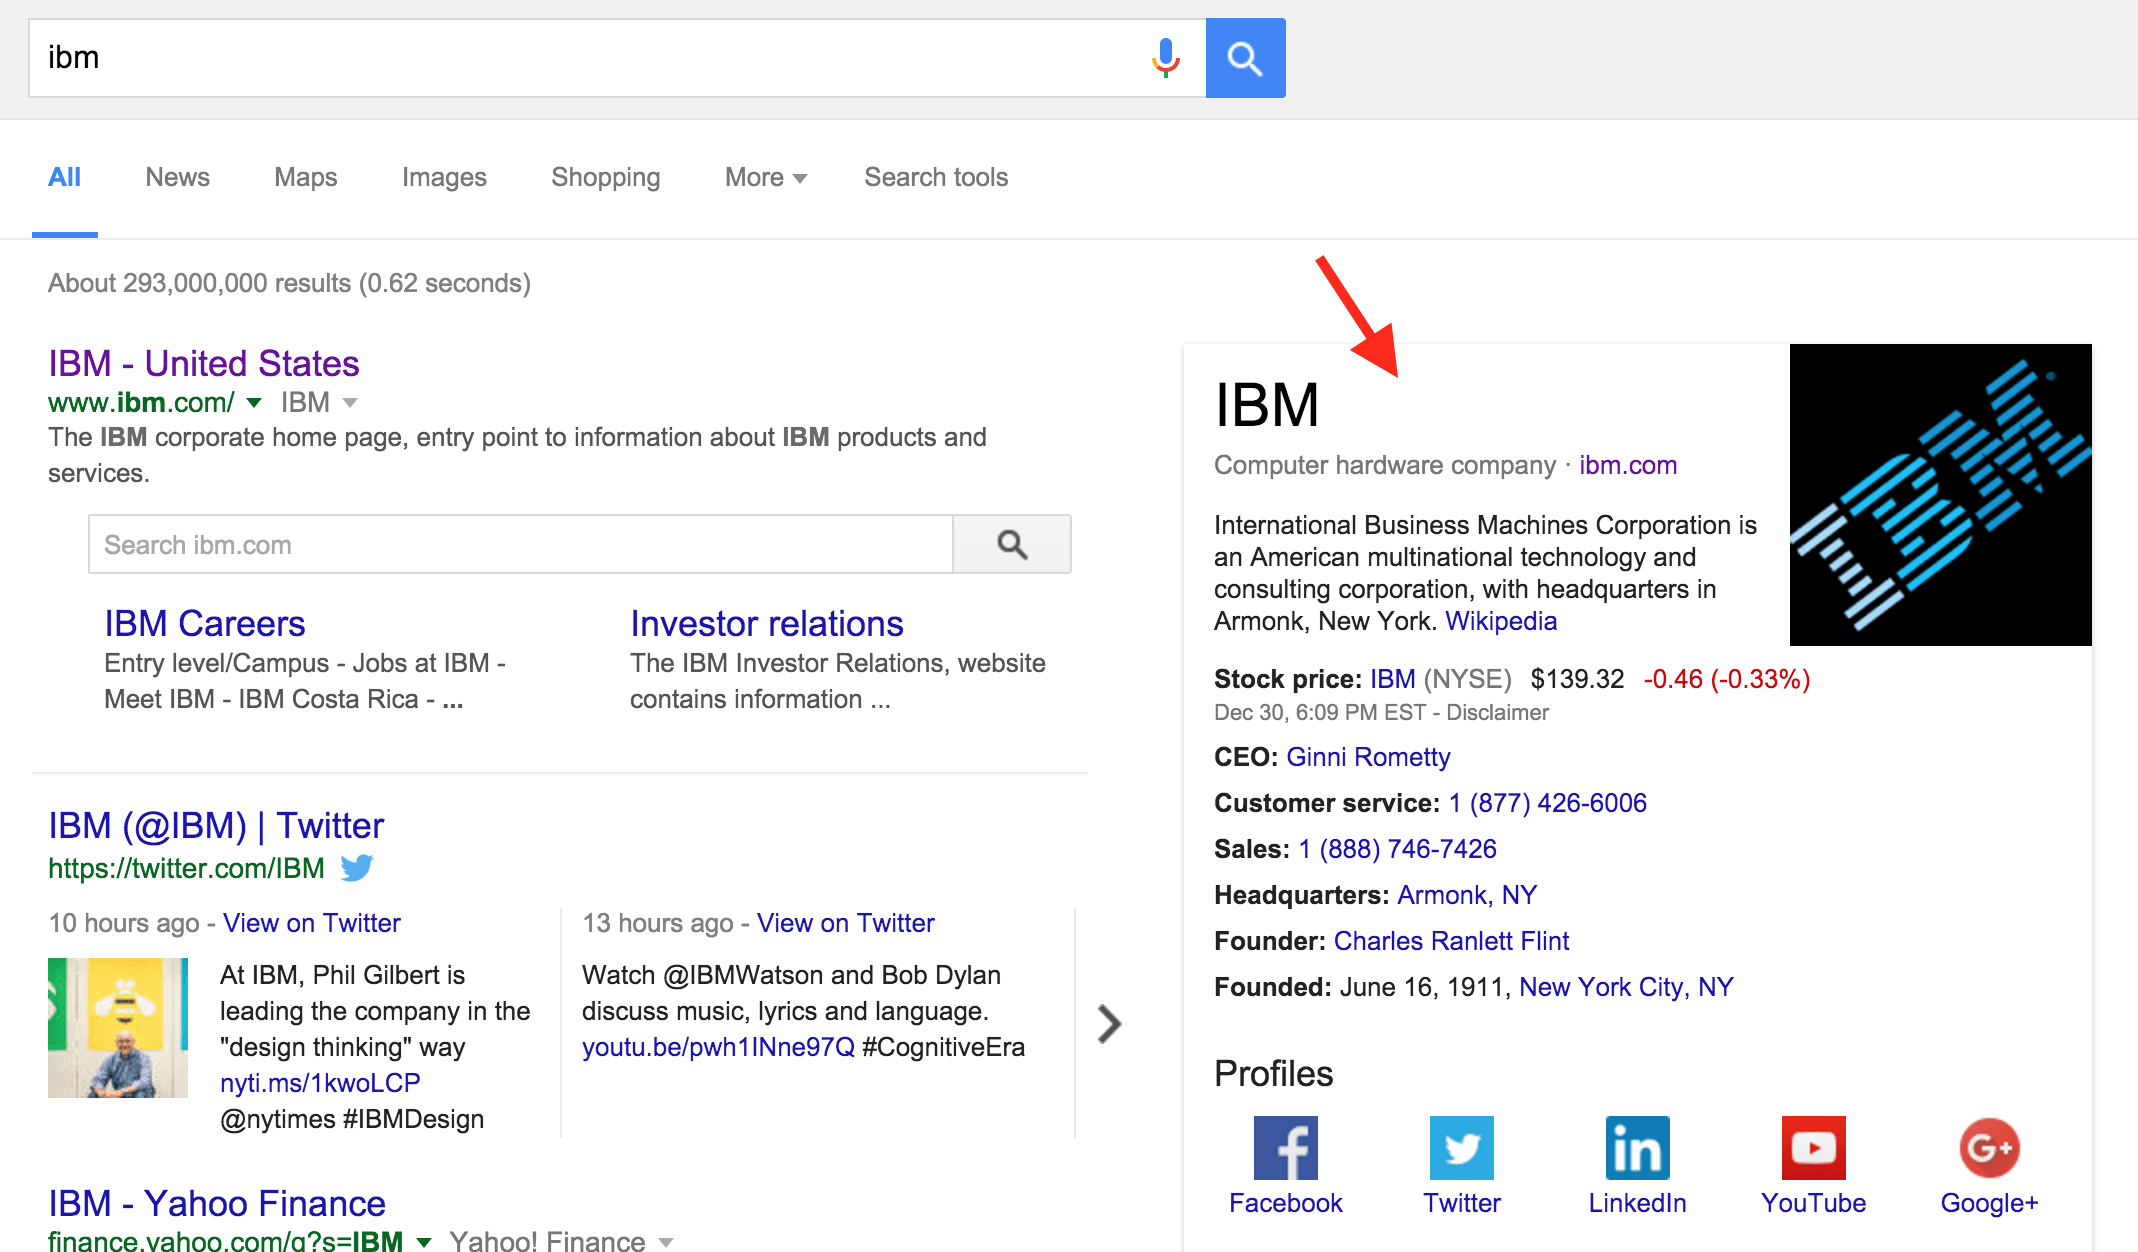
Task: Click the Twitter bird icon next to twitter.com/IBM
Action: pos(357,867)
